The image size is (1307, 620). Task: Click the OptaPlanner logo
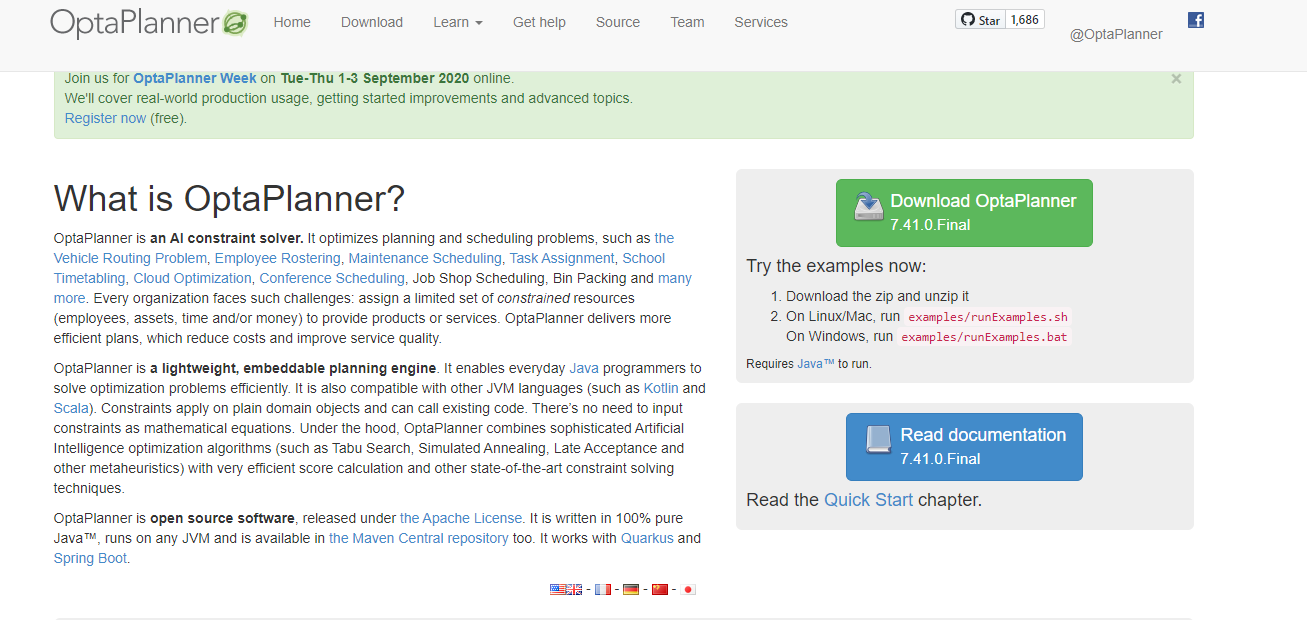pos(149,22)
